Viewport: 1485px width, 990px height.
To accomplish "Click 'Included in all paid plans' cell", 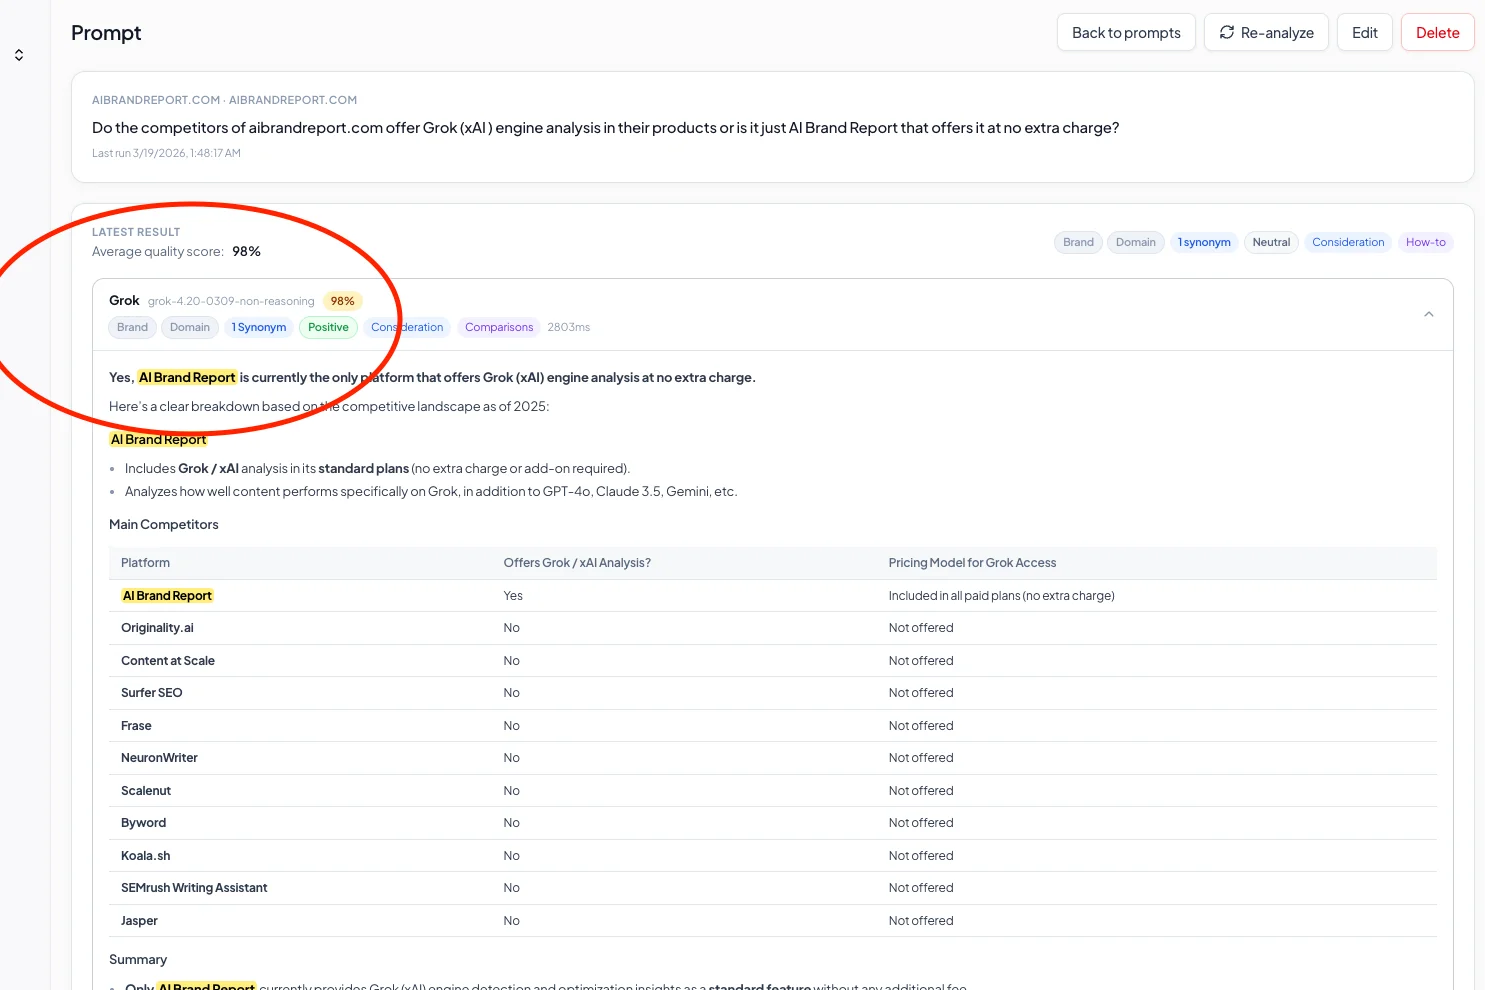I will pos(1001,596).
